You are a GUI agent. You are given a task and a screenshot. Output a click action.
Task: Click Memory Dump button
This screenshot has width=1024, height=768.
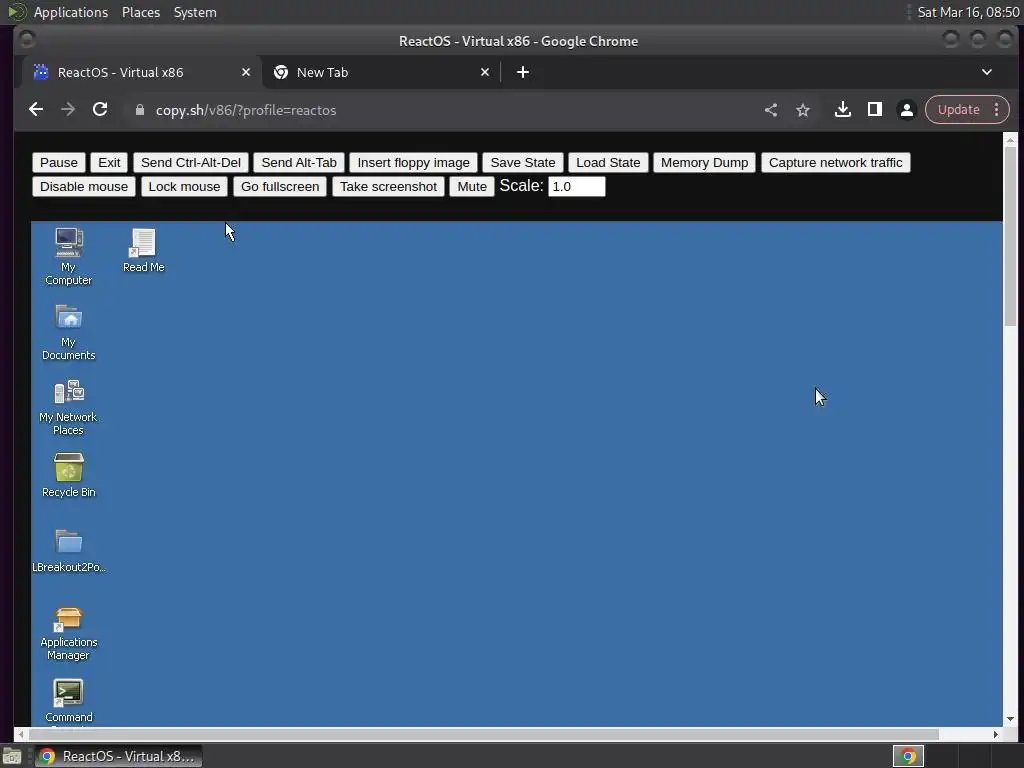(705, 163)
